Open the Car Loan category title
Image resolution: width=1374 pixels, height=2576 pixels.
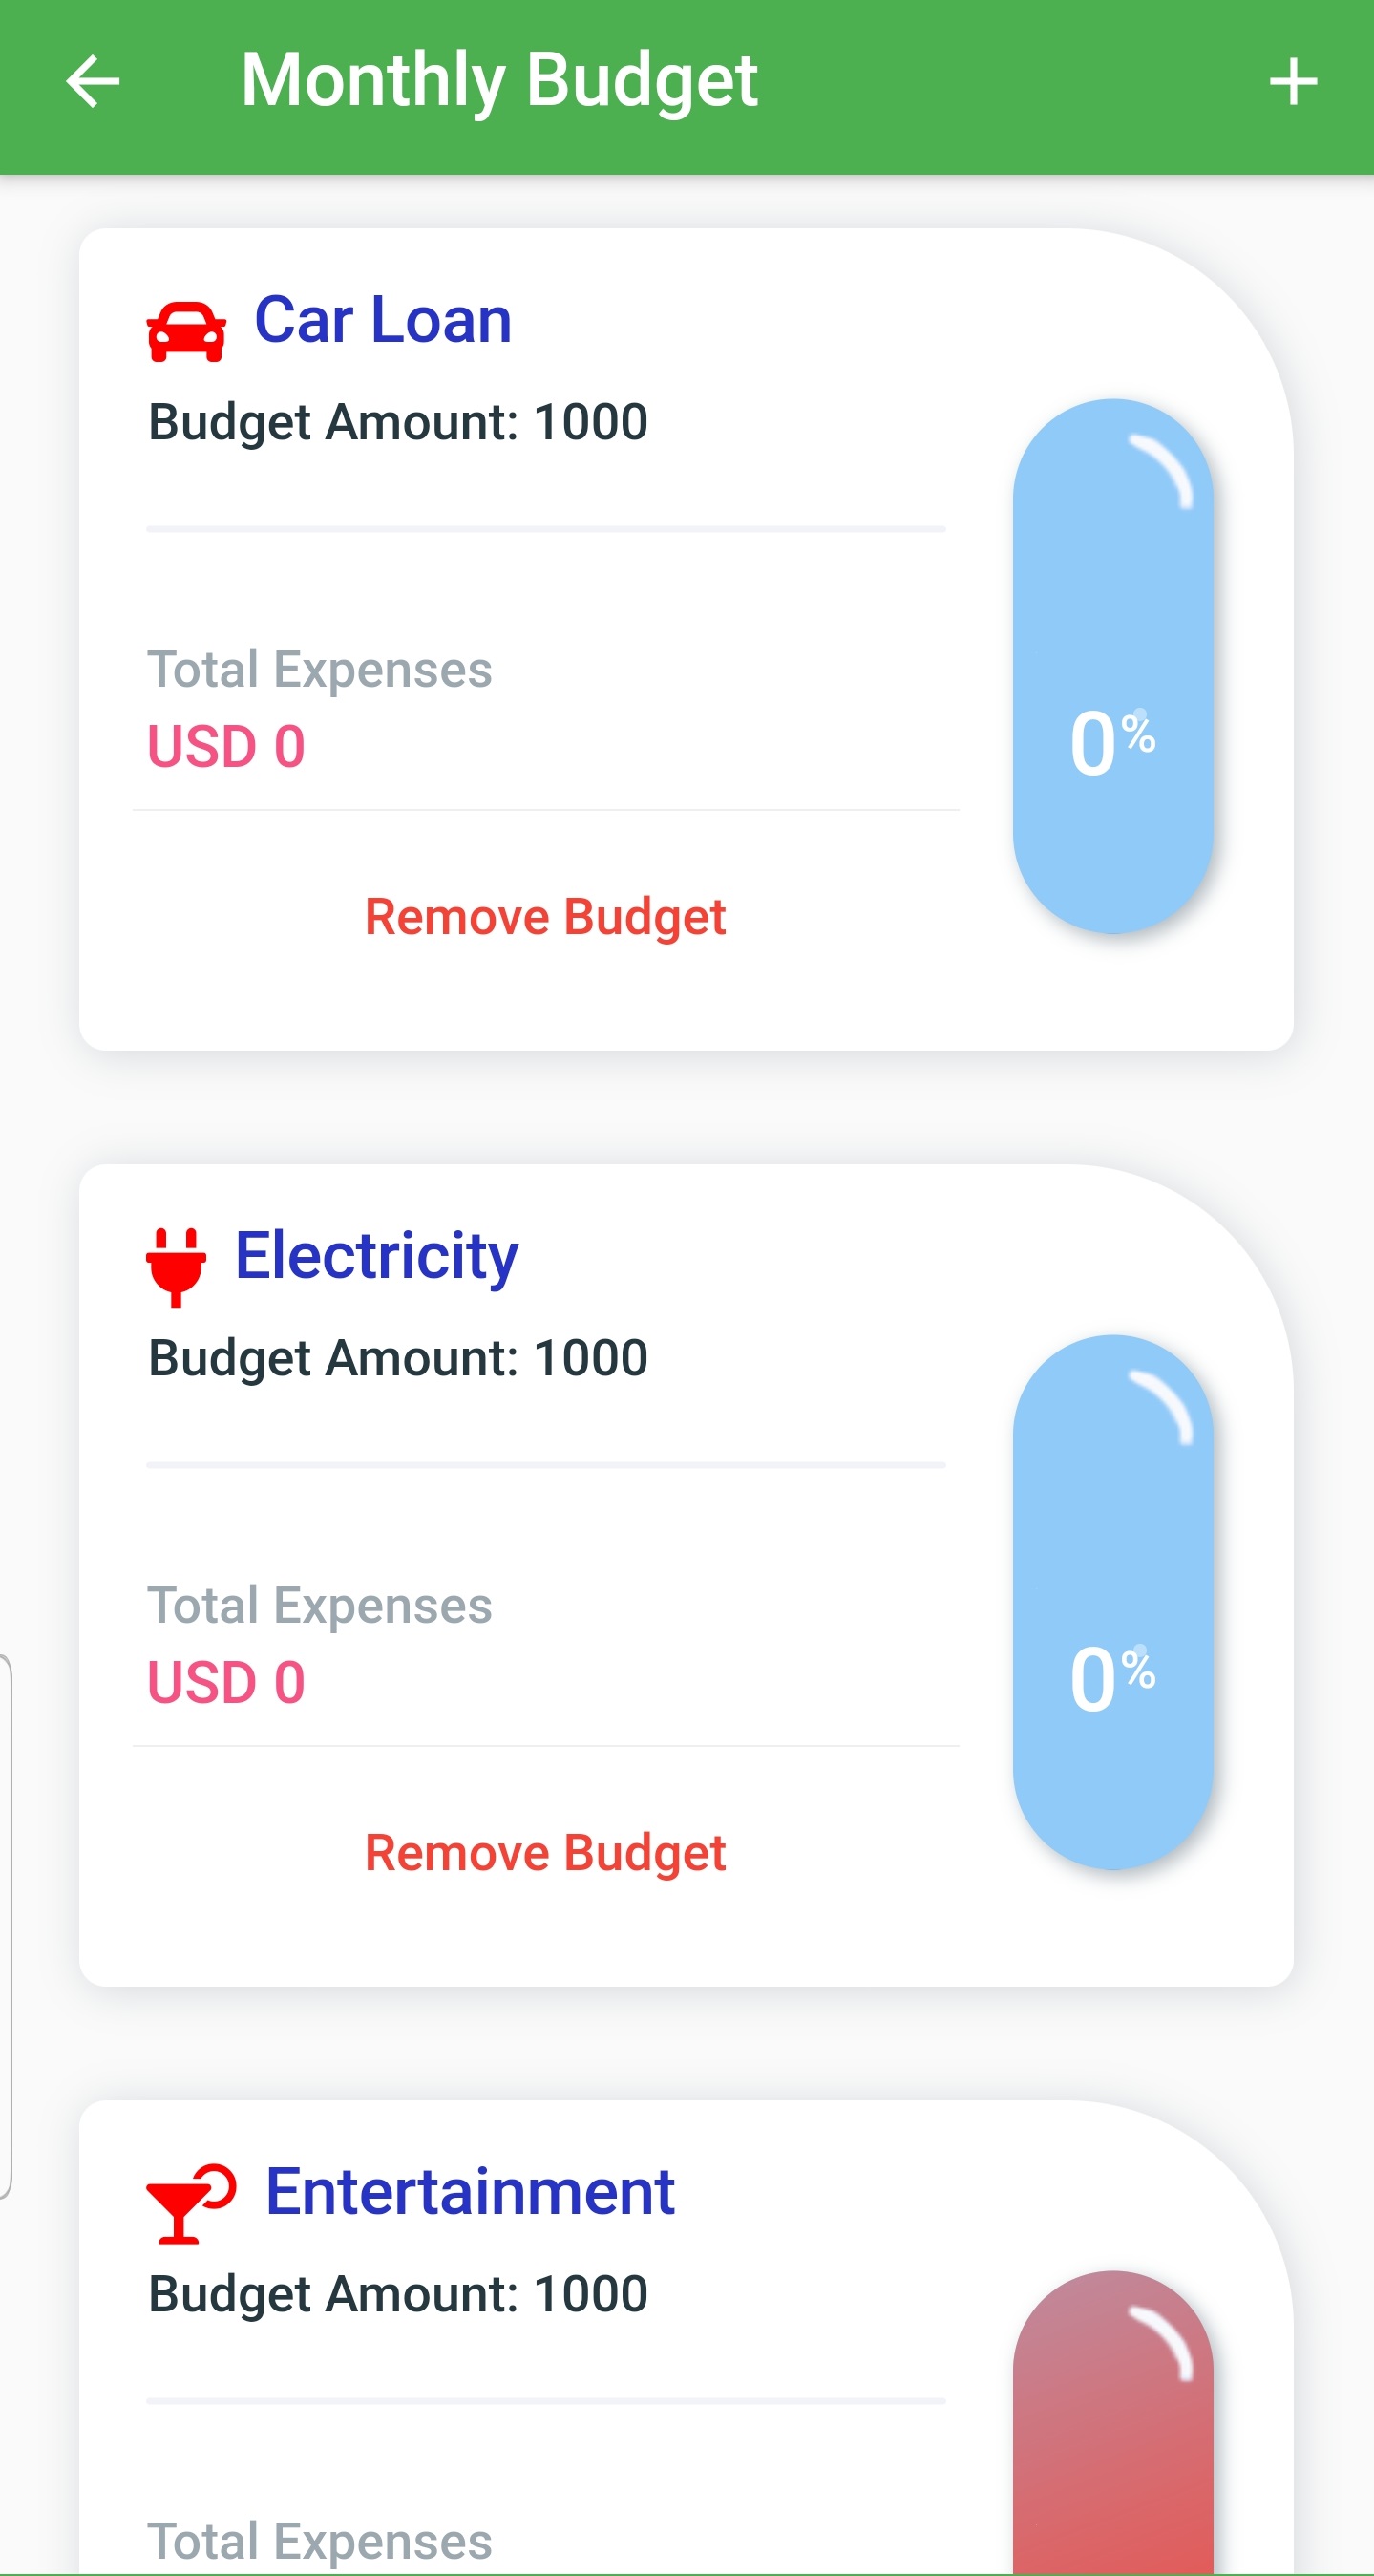pos(383,321)
